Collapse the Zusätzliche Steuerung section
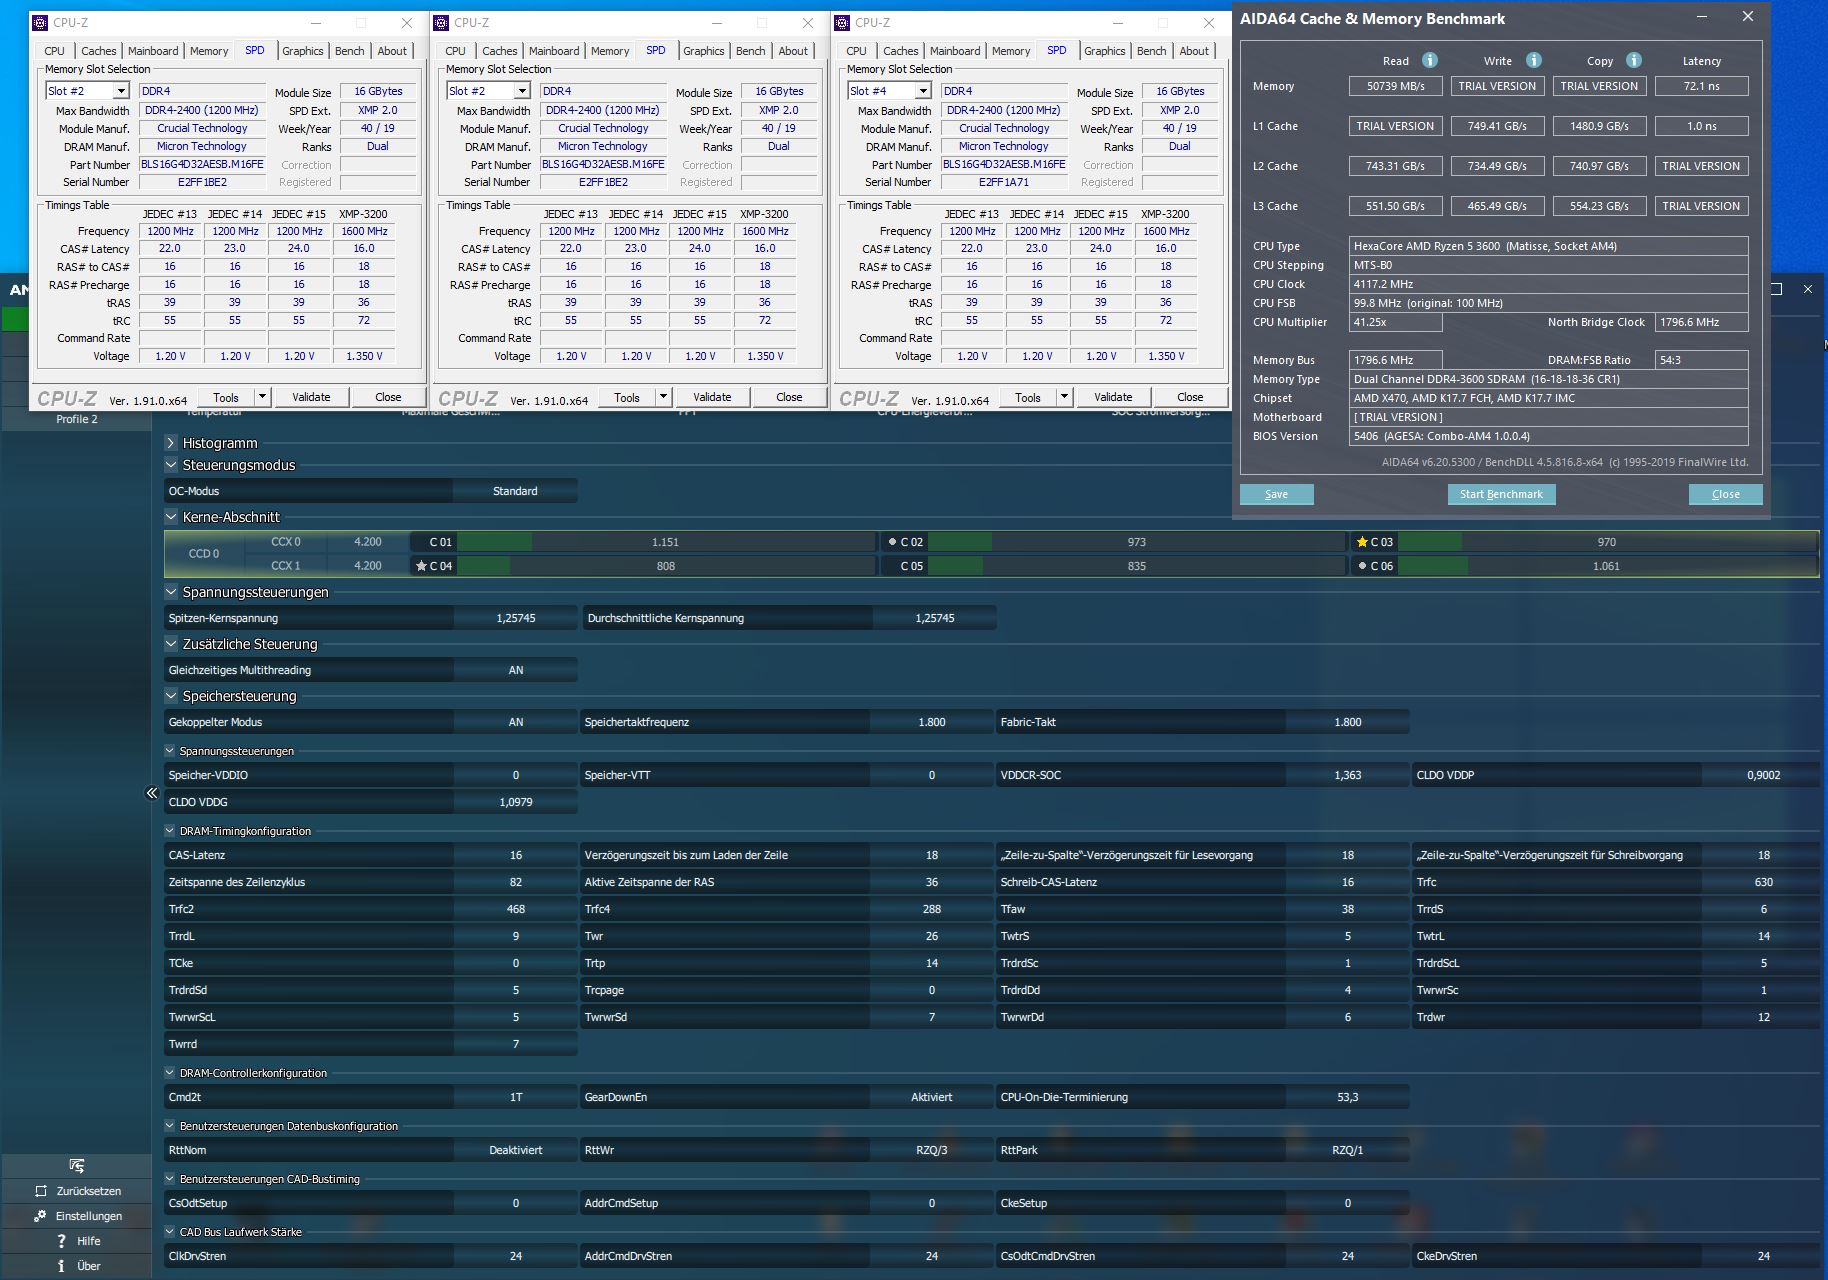The height and width of the screenshot is (1280, 1828). coord(171,644)
